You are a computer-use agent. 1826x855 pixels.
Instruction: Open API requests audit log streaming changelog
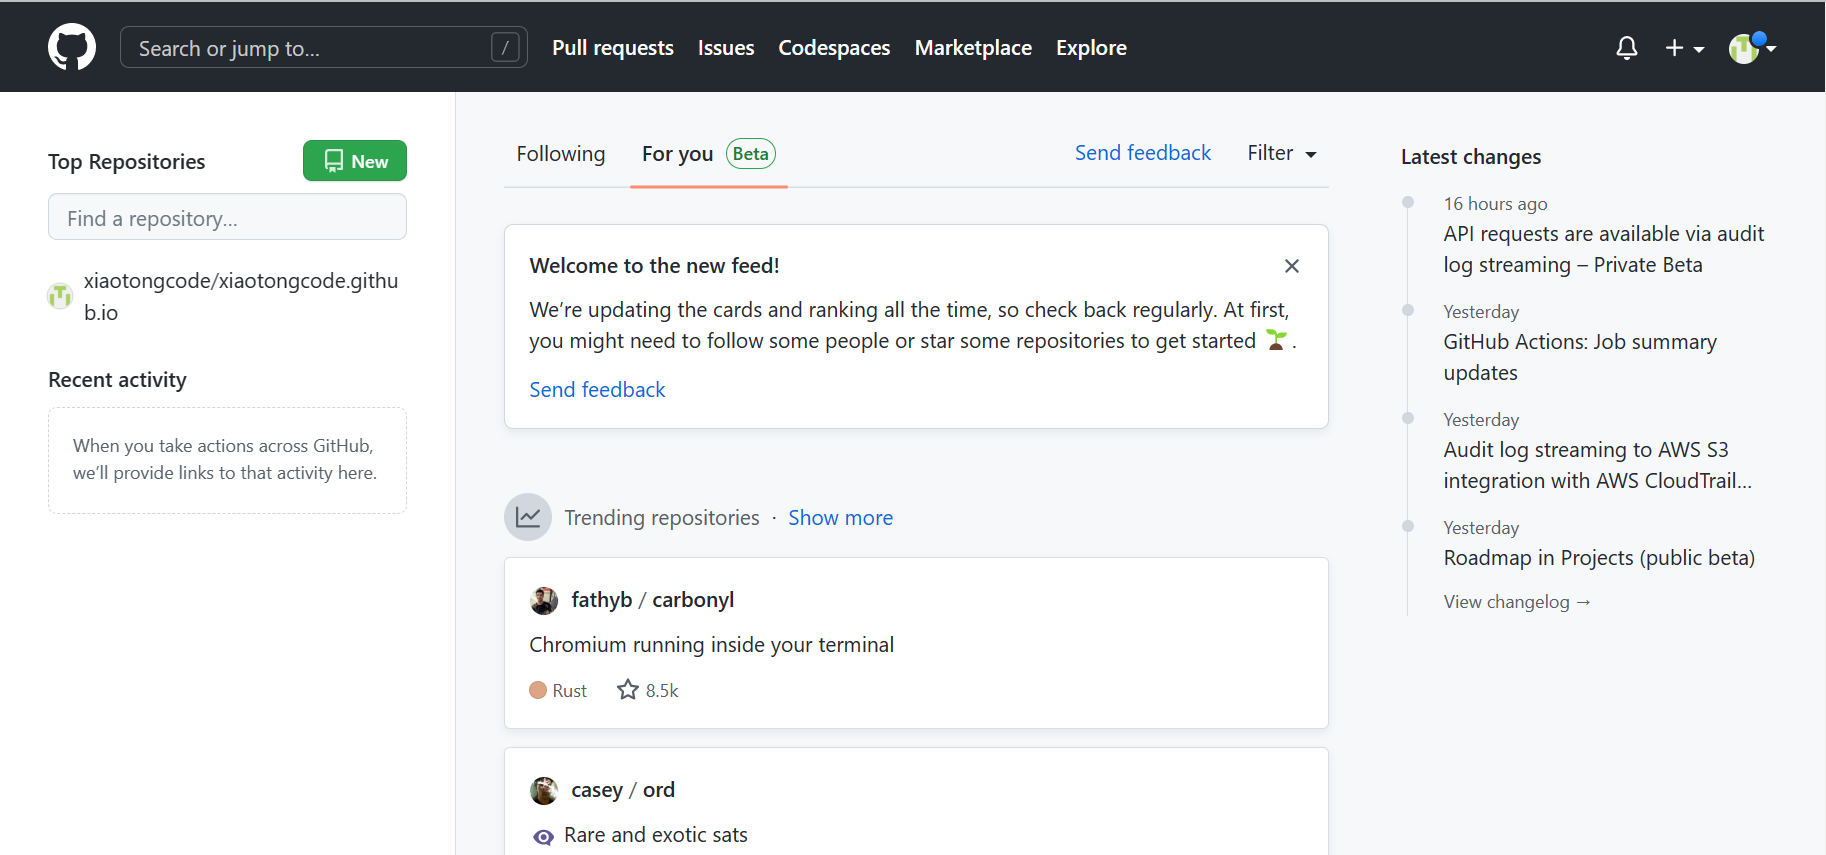[1604, 249]
